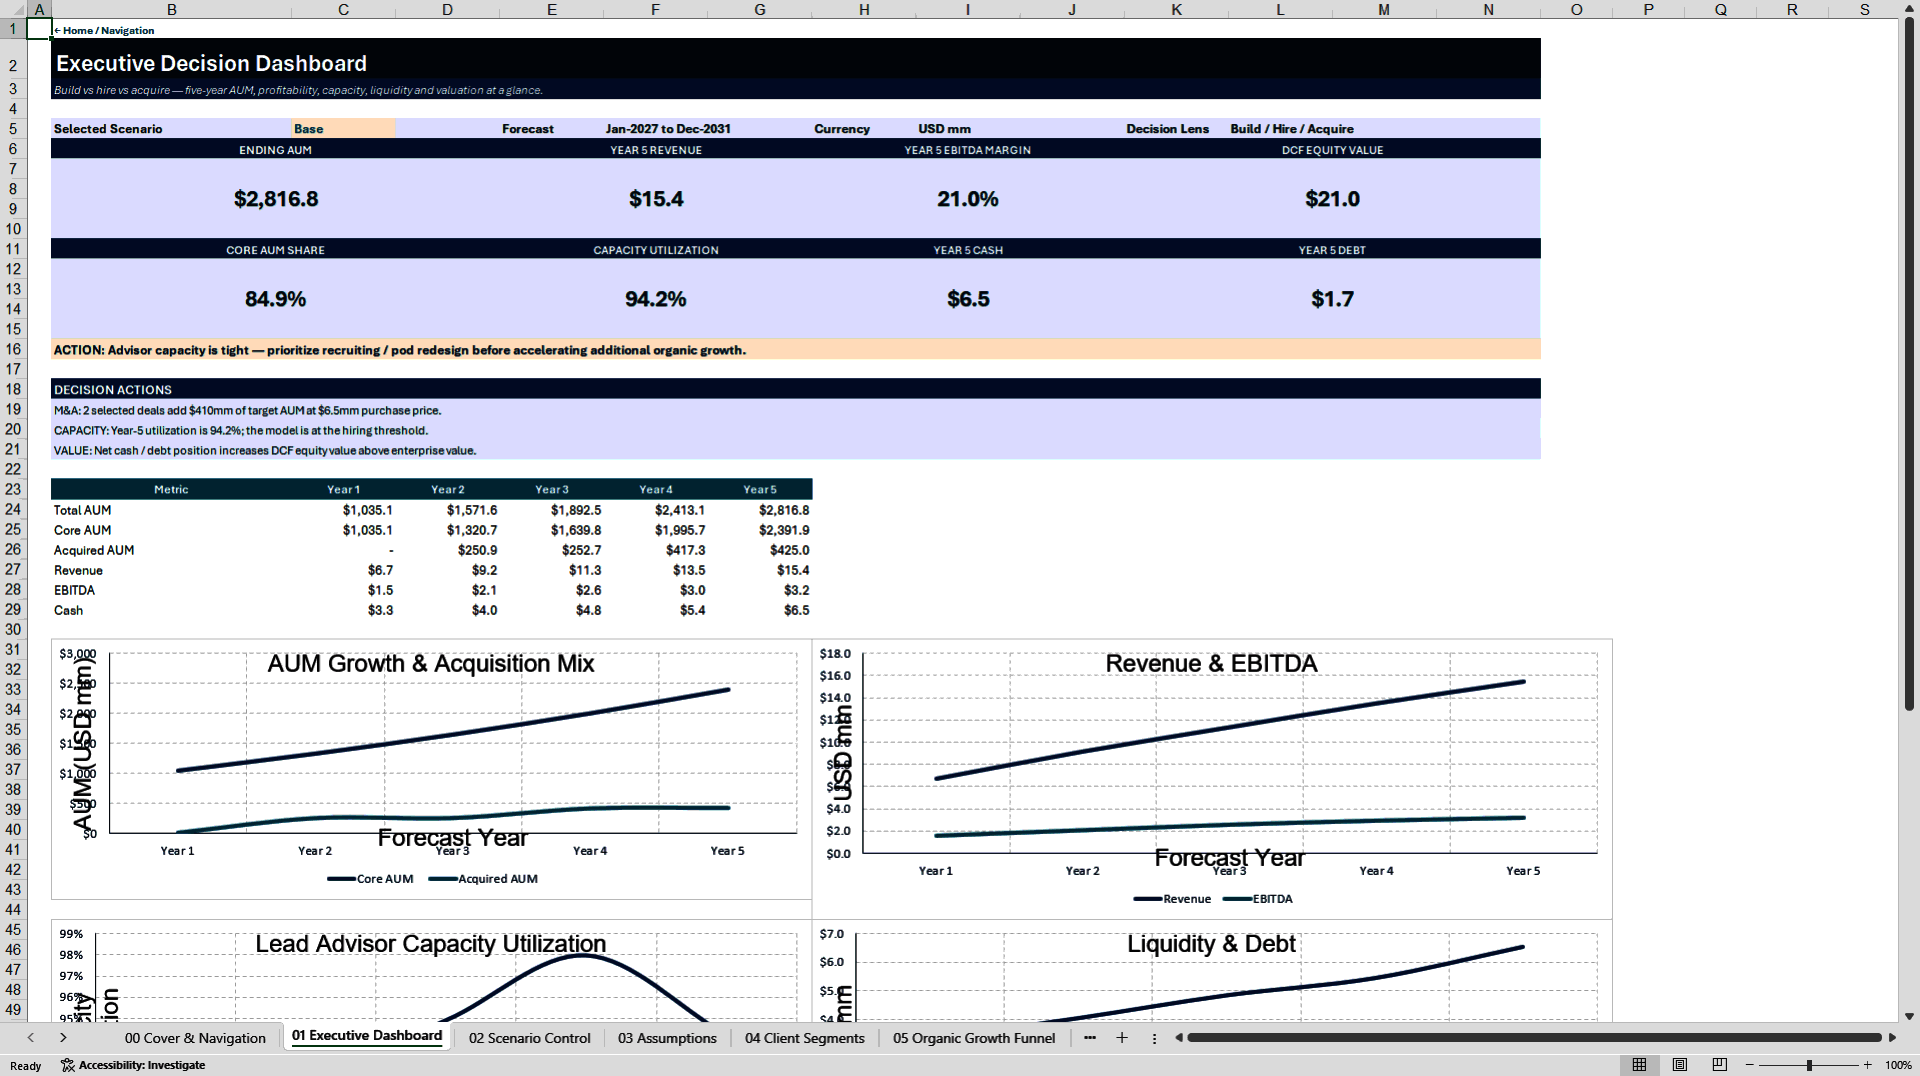This screenshot has width=1920, height=1076.
Task: Click the zoom in plus button
Action: tap(1867, 1065)
